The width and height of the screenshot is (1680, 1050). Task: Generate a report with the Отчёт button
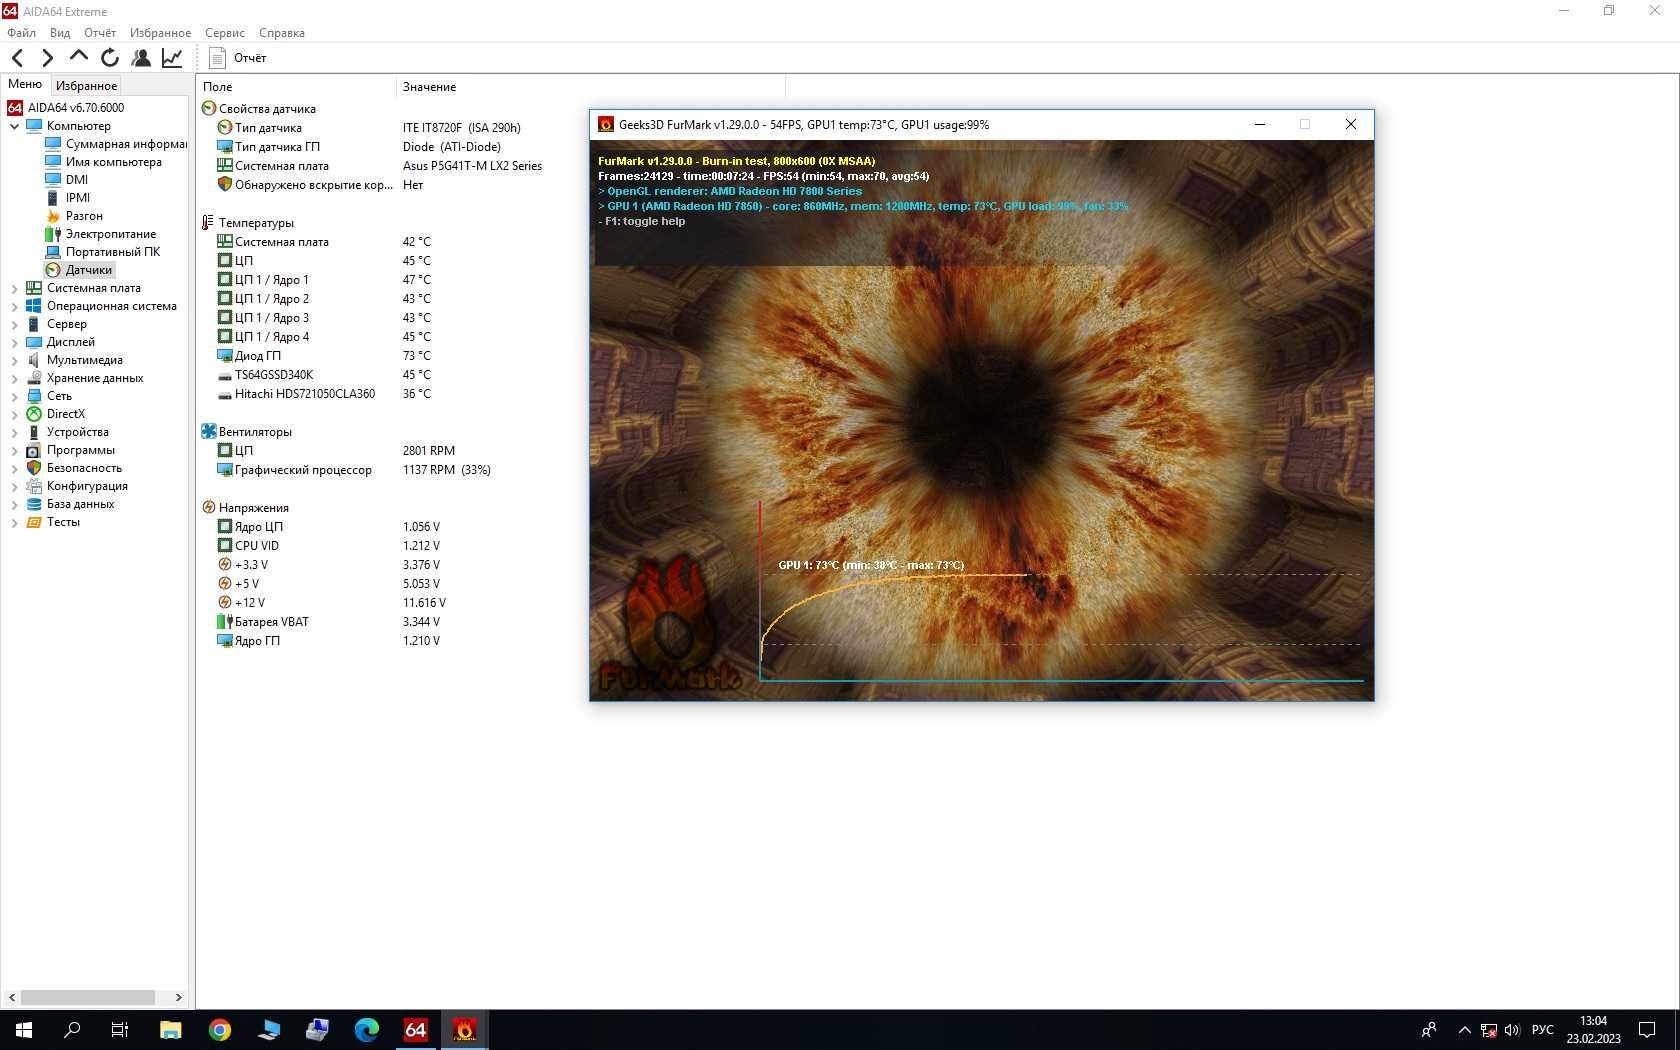click(x=238, y=58)
